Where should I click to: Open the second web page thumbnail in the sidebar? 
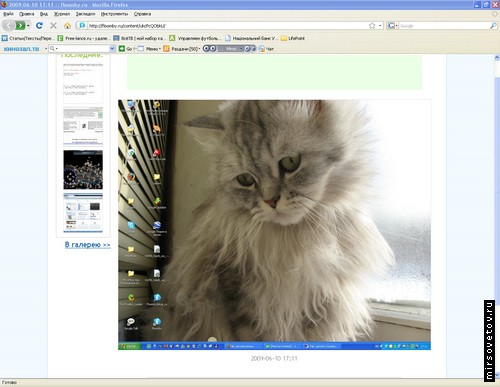[83, 127]
